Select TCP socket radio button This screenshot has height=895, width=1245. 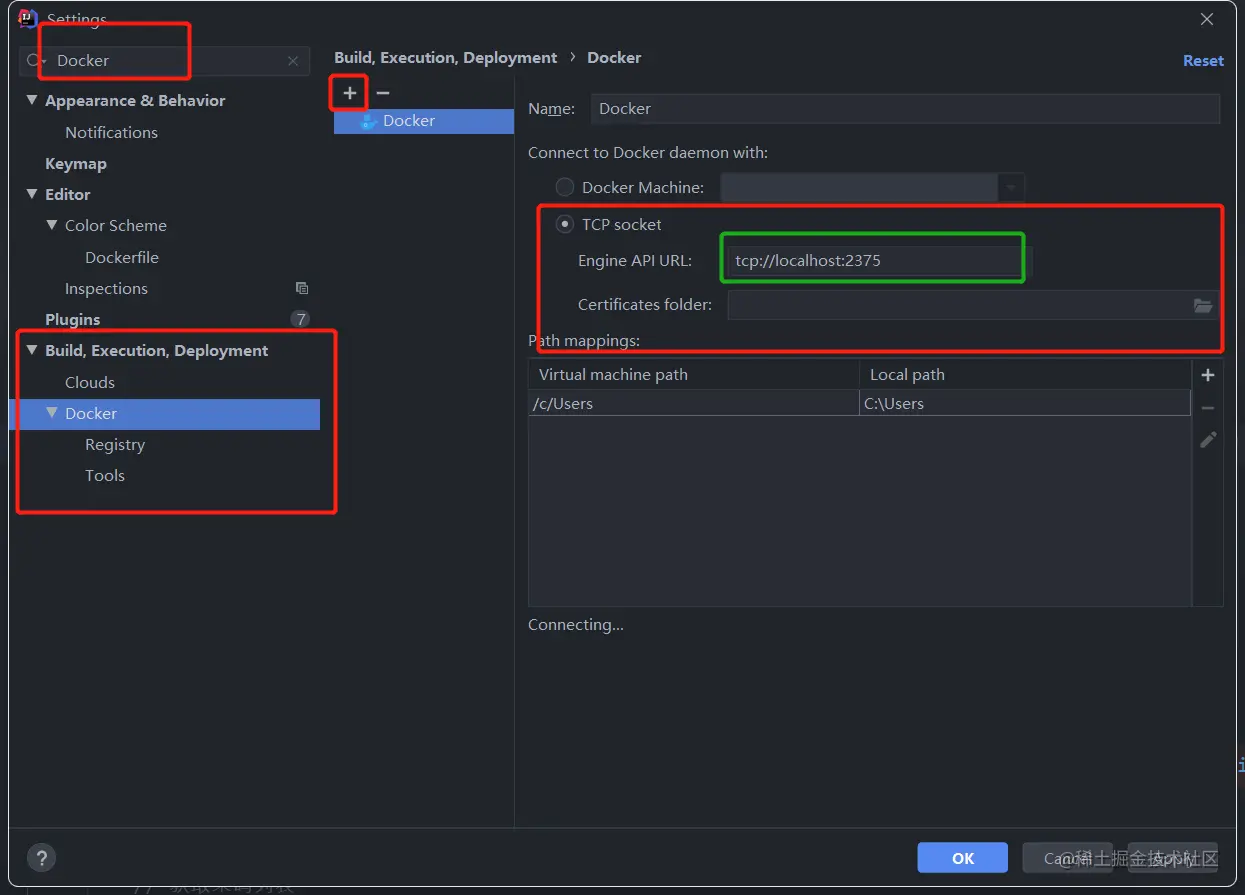pyautogui.click(x=565, y=224)
